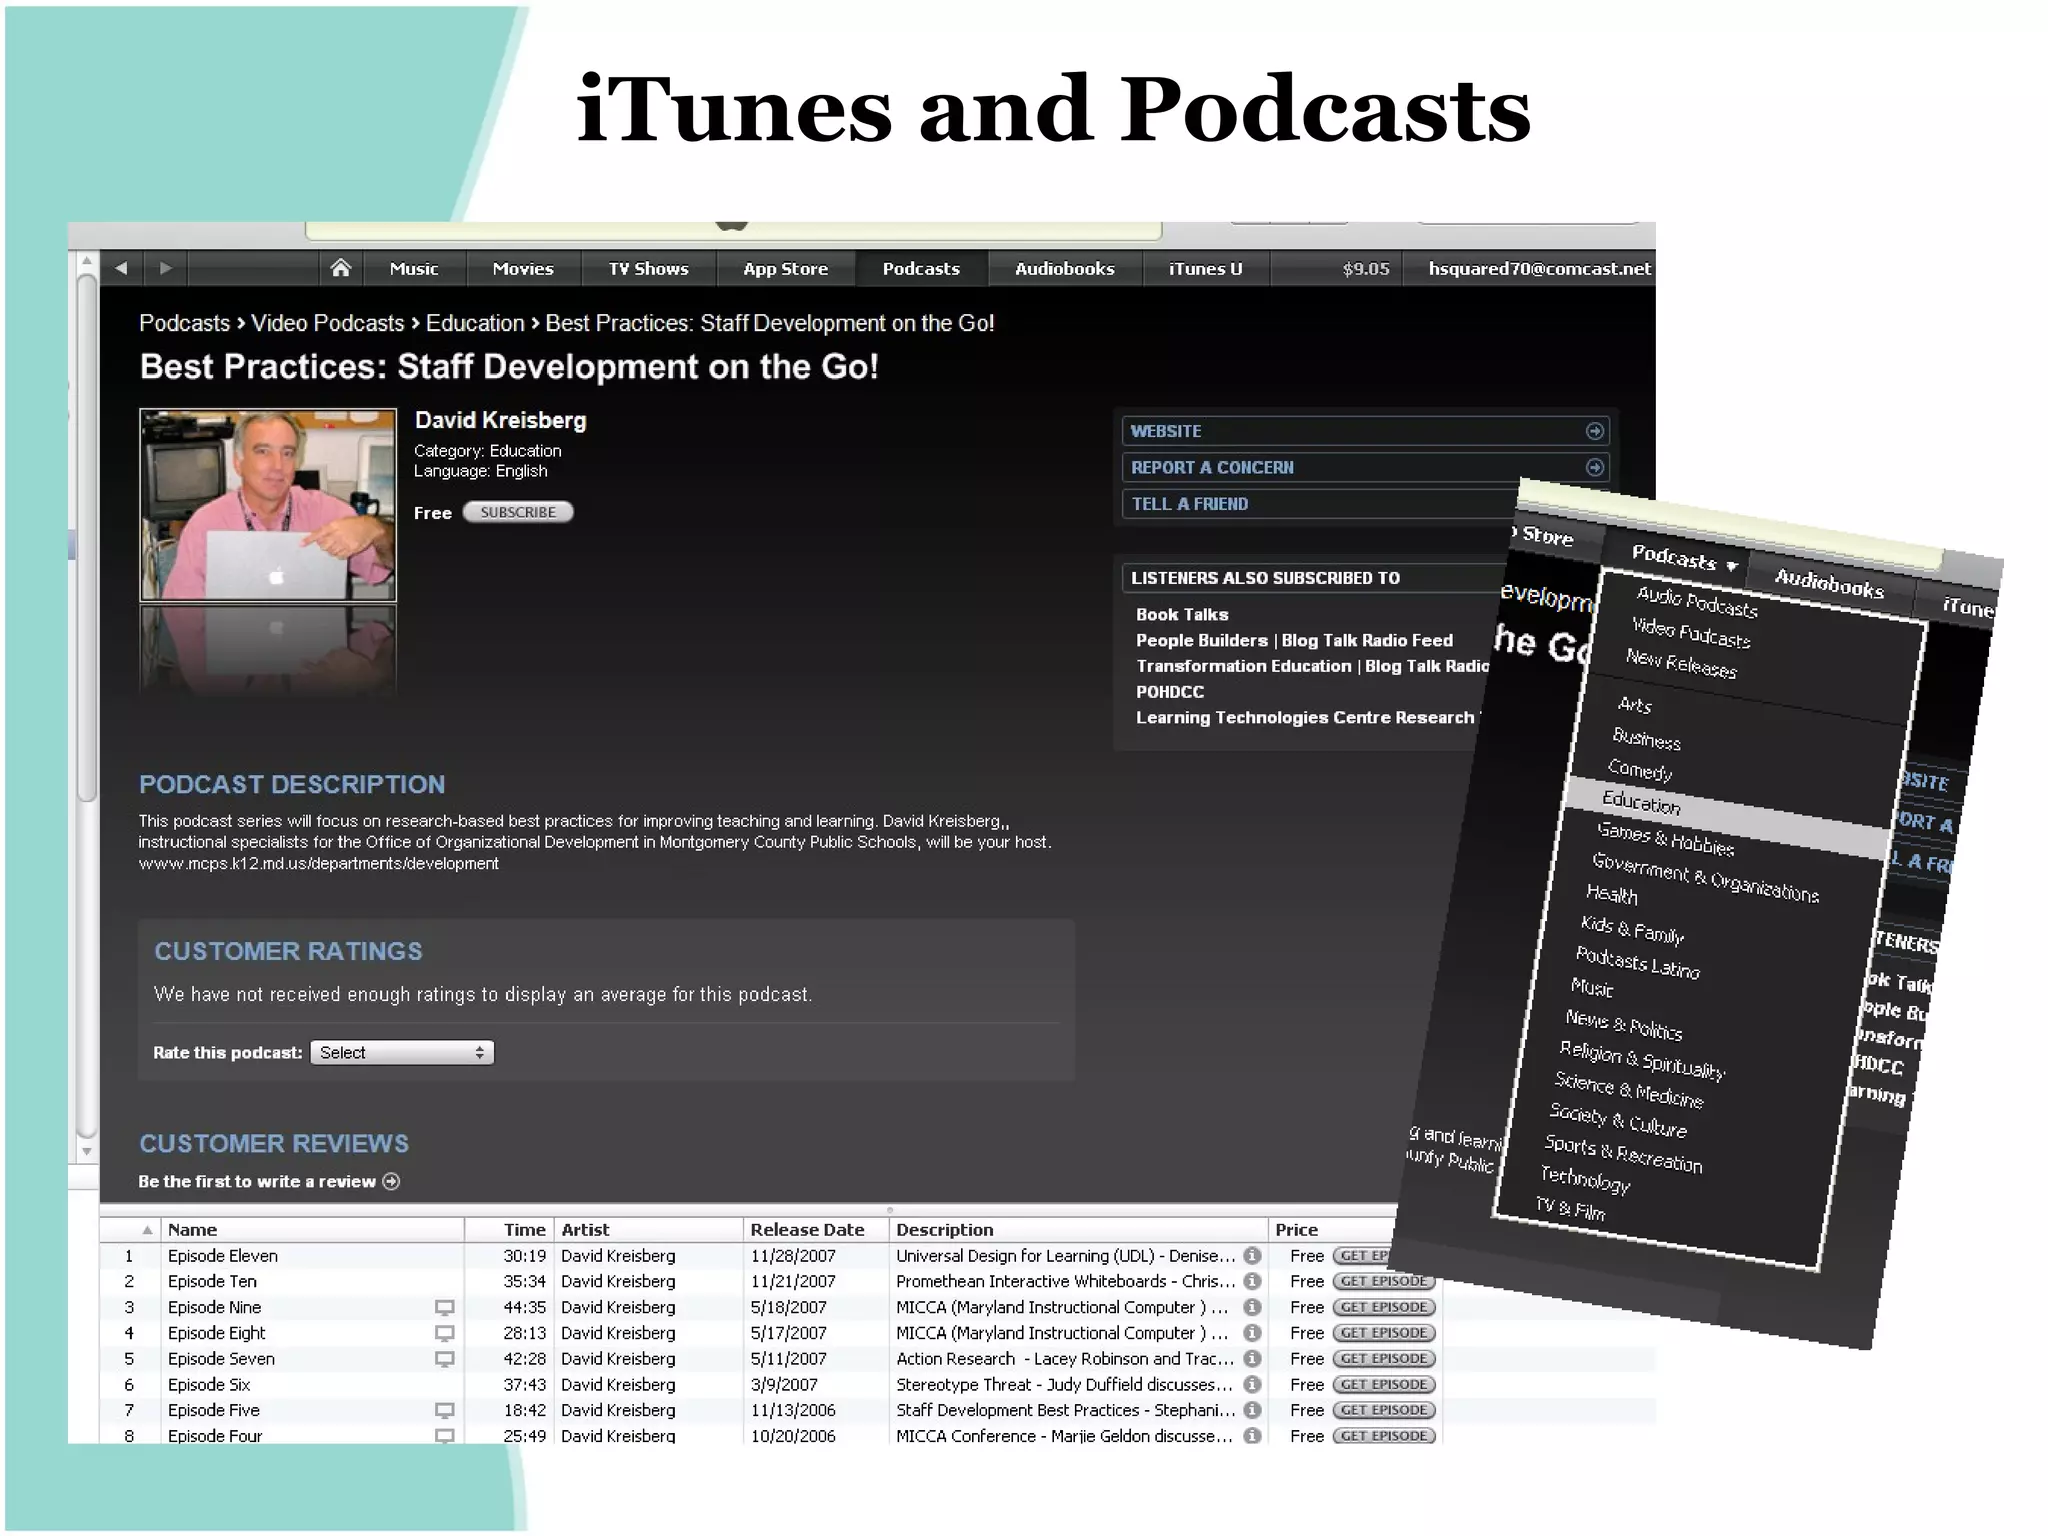Viewport: 2048px width, 1536px height.
Task: Click Be the first to write a review
Action: (257, 1181)
